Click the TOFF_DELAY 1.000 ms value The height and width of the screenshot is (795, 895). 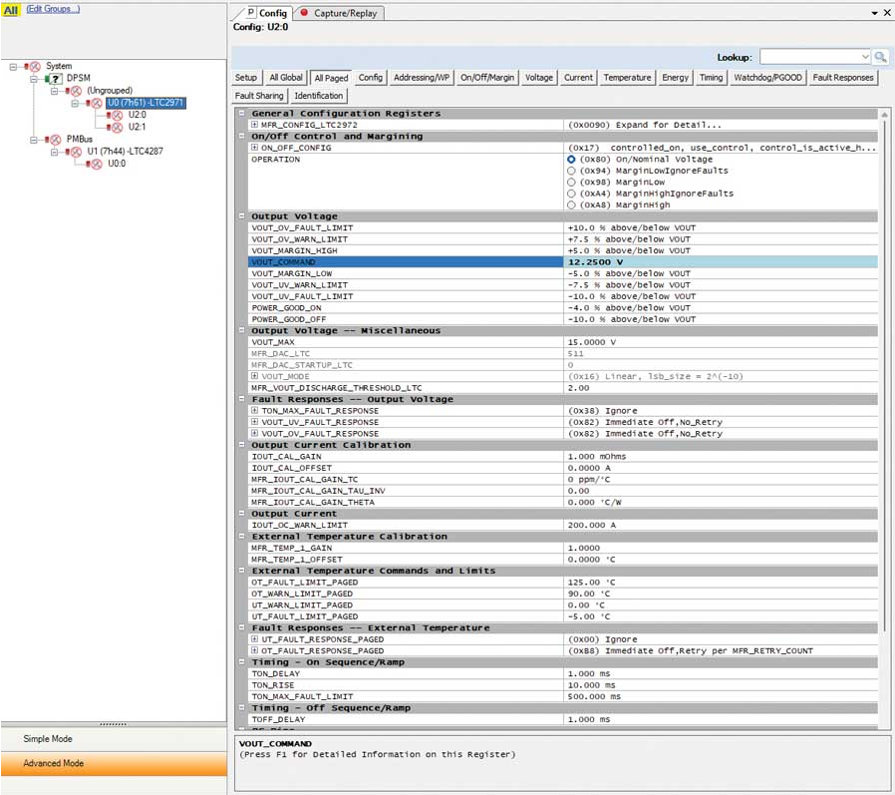(x=720, y=719)
